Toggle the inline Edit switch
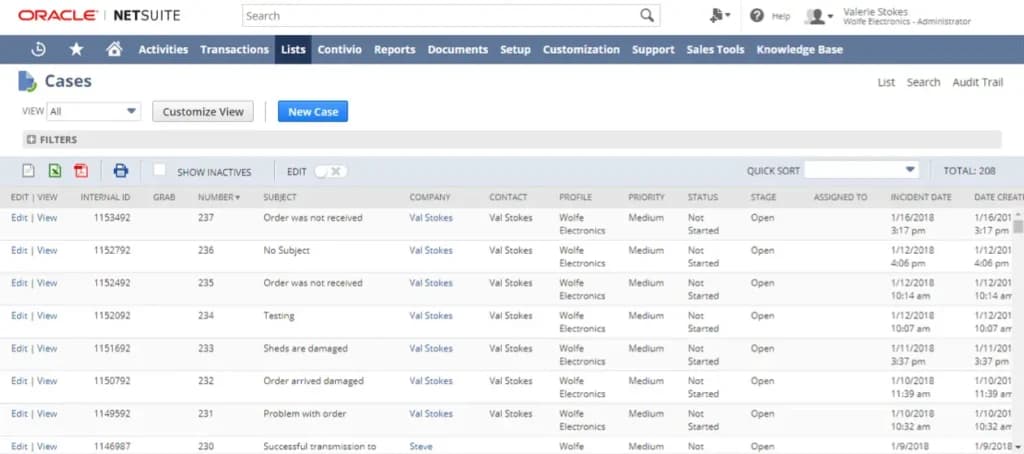The height and width of the screenshot is (454, 1024). pos(330,171)
